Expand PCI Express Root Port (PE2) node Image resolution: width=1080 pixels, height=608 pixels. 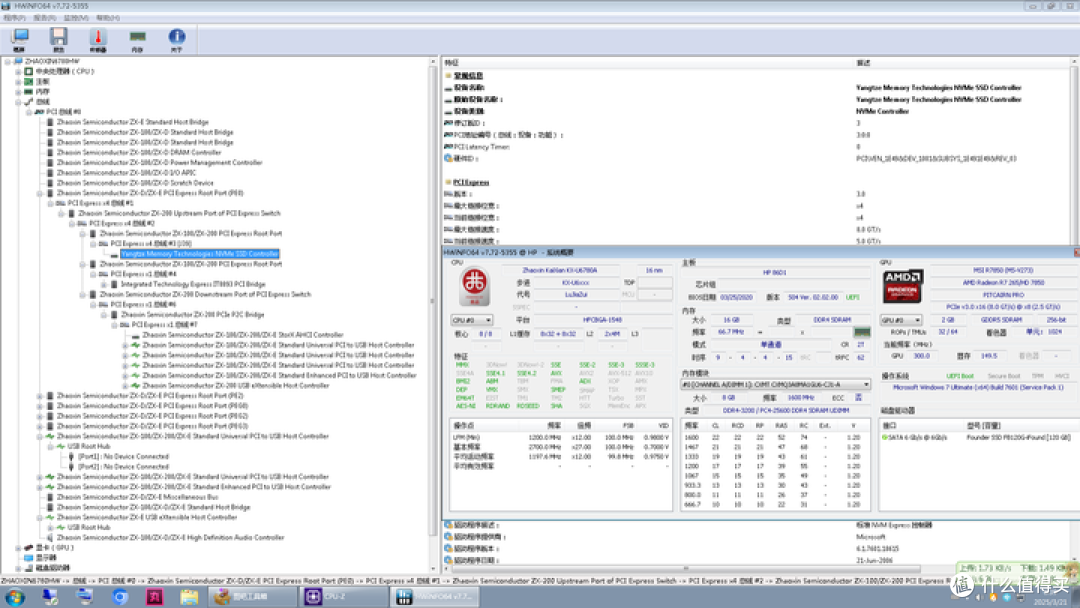tap(40, 396)
